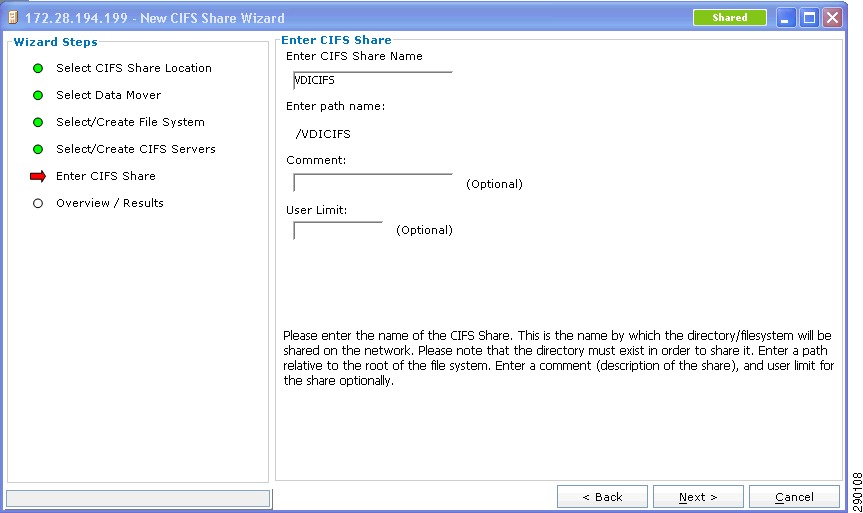Screen dimensions: 863x513
Task: Select the Enter CIFS Share wizard step
Action: (106, 176)
